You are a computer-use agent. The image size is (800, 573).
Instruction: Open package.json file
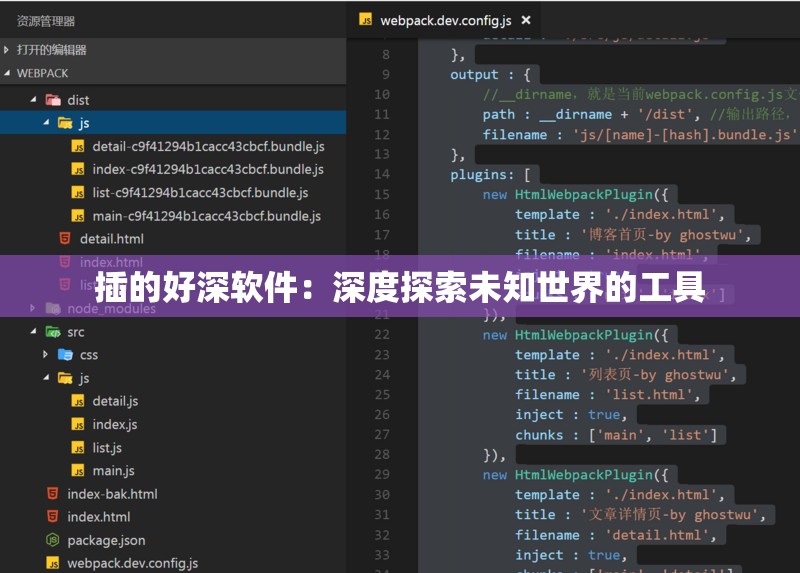click(106, 540)
